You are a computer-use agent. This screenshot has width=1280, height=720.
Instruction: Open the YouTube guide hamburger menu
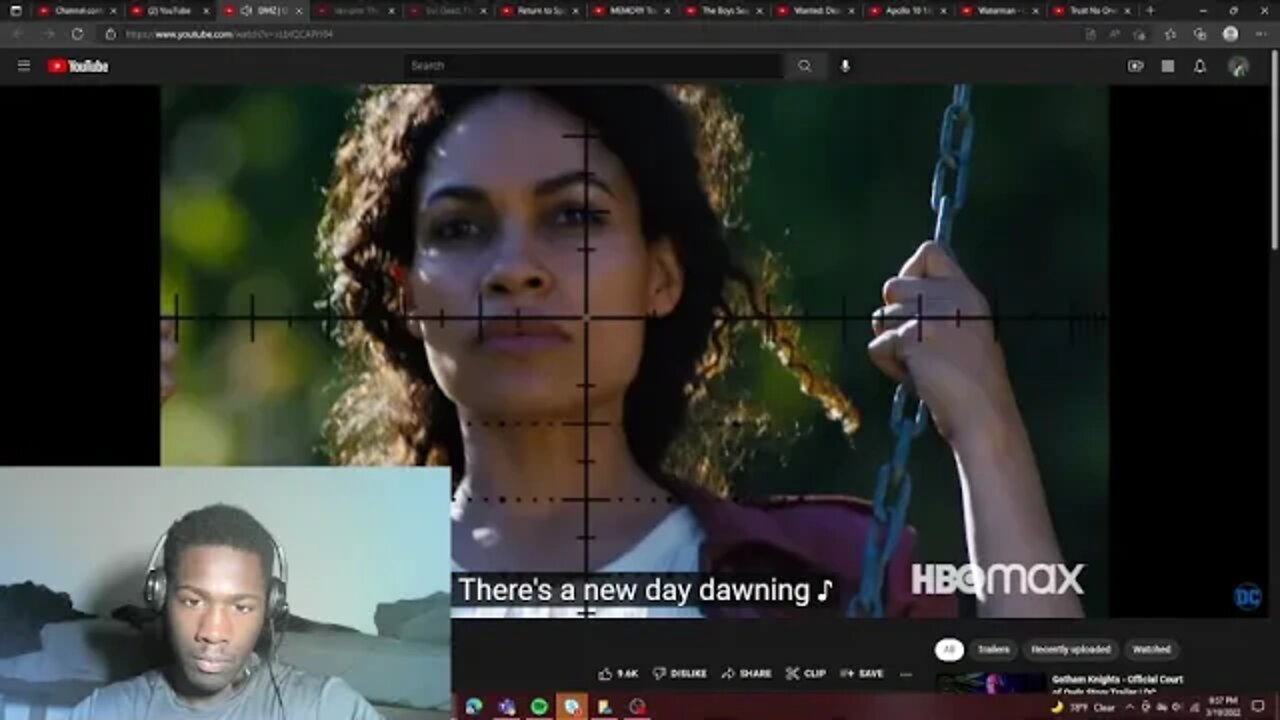tap(24, 66)
